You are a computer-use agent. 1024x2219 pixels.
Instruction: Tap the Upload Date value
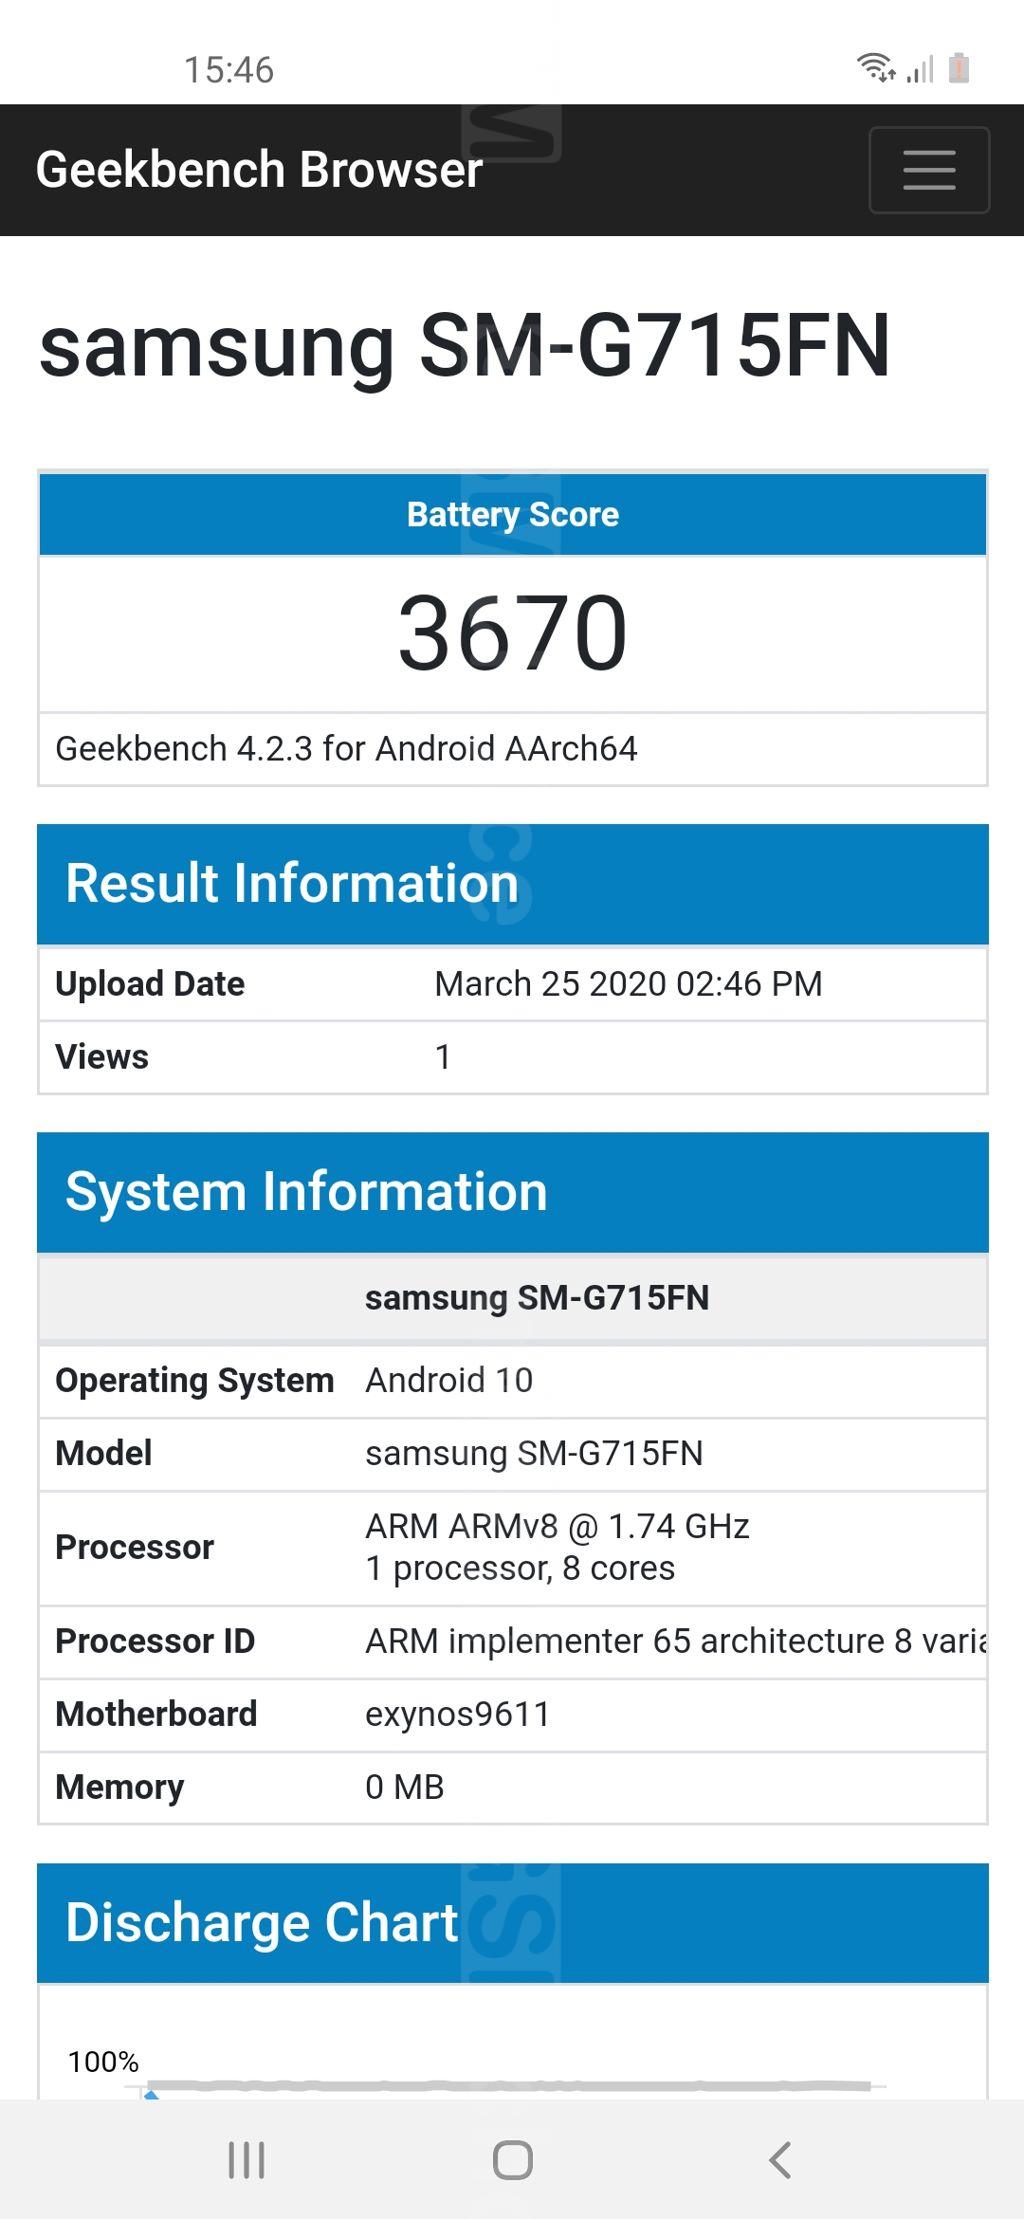click(x=628, y=984)
